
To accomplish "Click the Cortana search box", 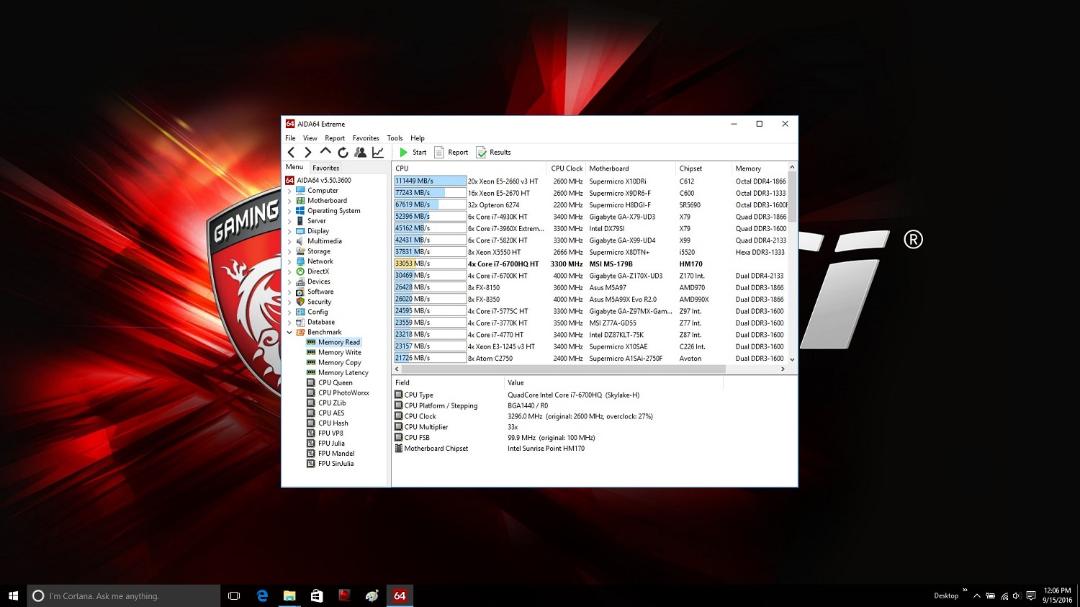I will [124, 595].
